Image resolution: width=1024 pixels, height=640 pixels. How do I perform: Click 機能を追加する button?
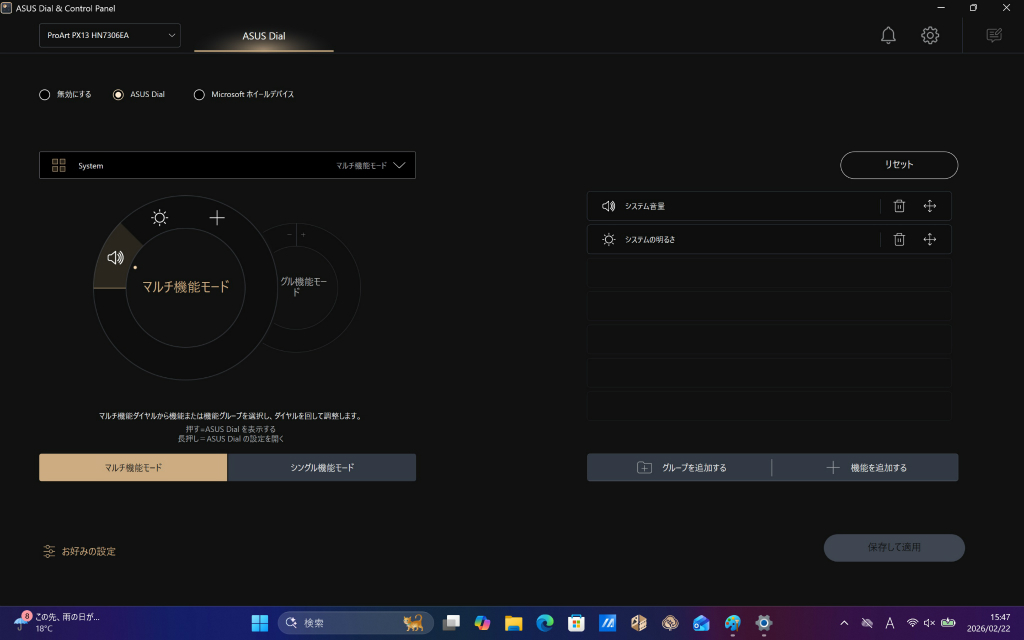865,468
